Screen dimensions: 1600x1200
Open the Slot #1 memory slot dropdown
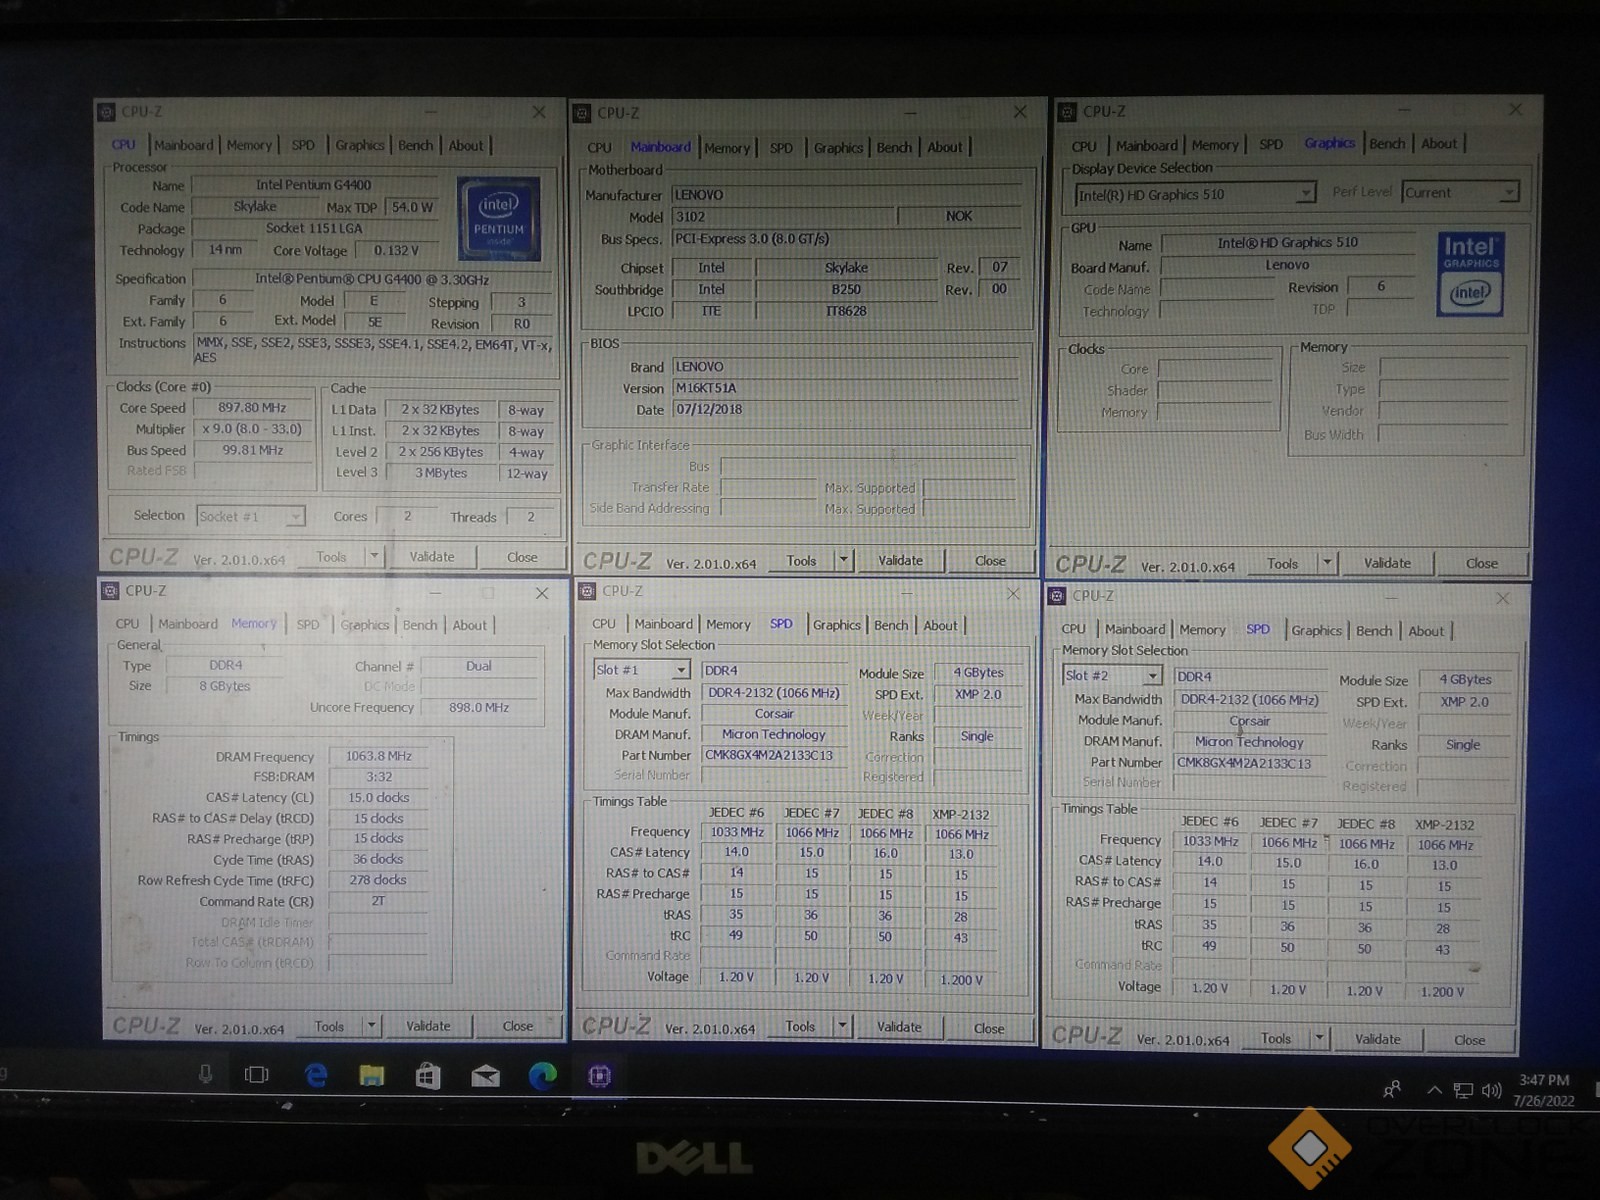click(x=641, y=670)
